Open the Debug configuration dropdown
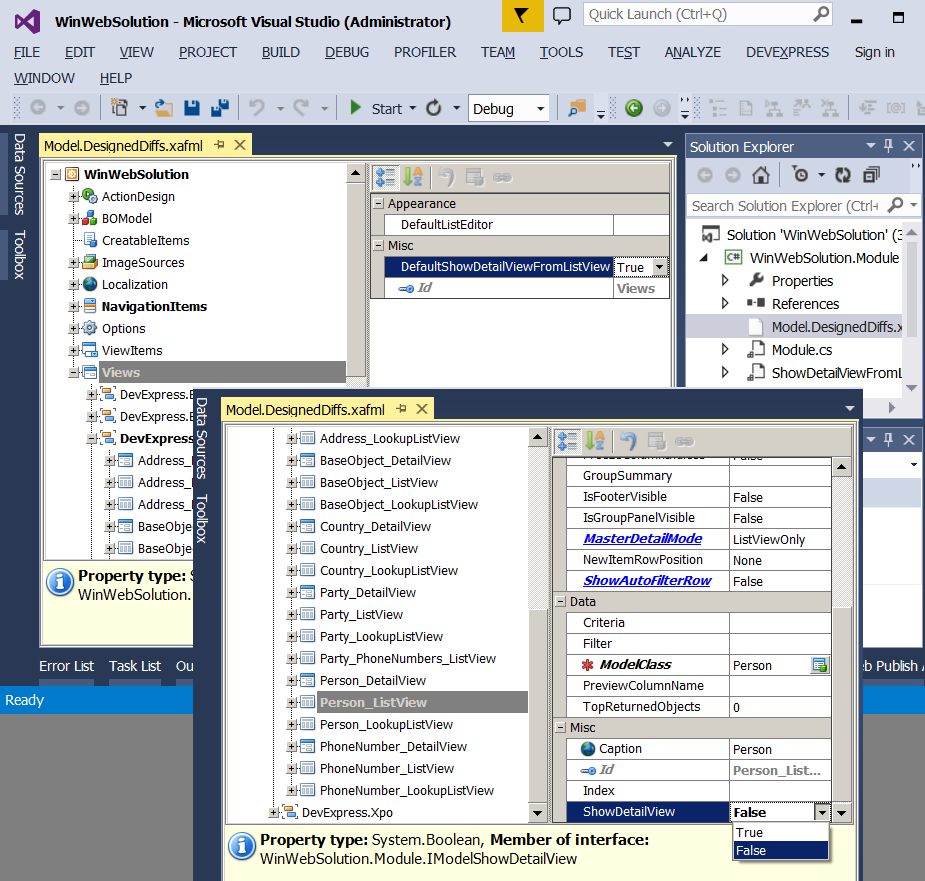Image resolution: width=925 pixels, height=881 pixels. tap(540, 109)
